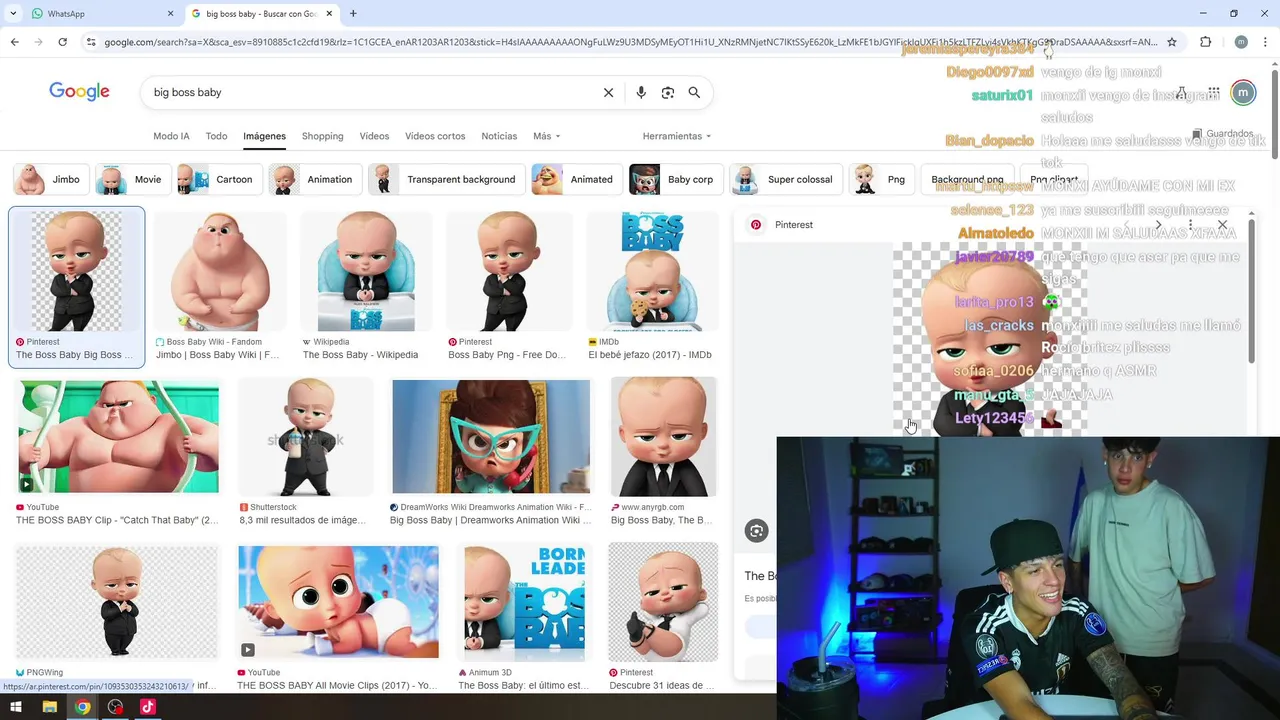Filter by the Baby corp chip

point(675,179)
